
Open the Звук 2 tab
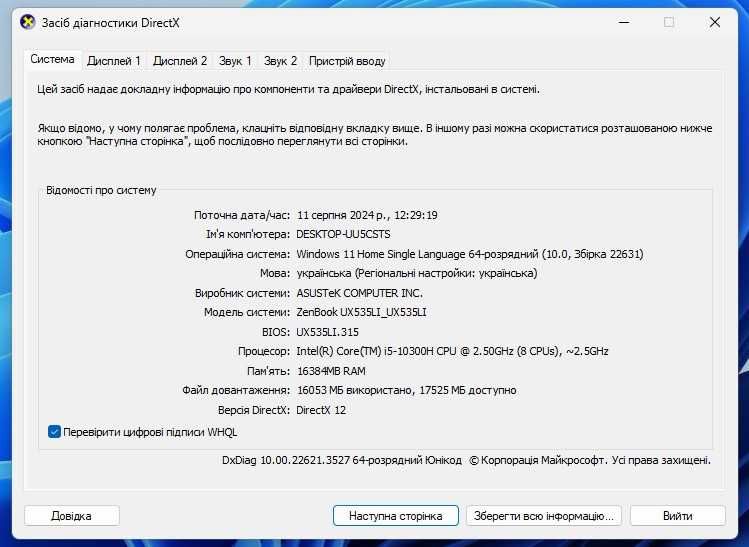[x=280, y=61]
